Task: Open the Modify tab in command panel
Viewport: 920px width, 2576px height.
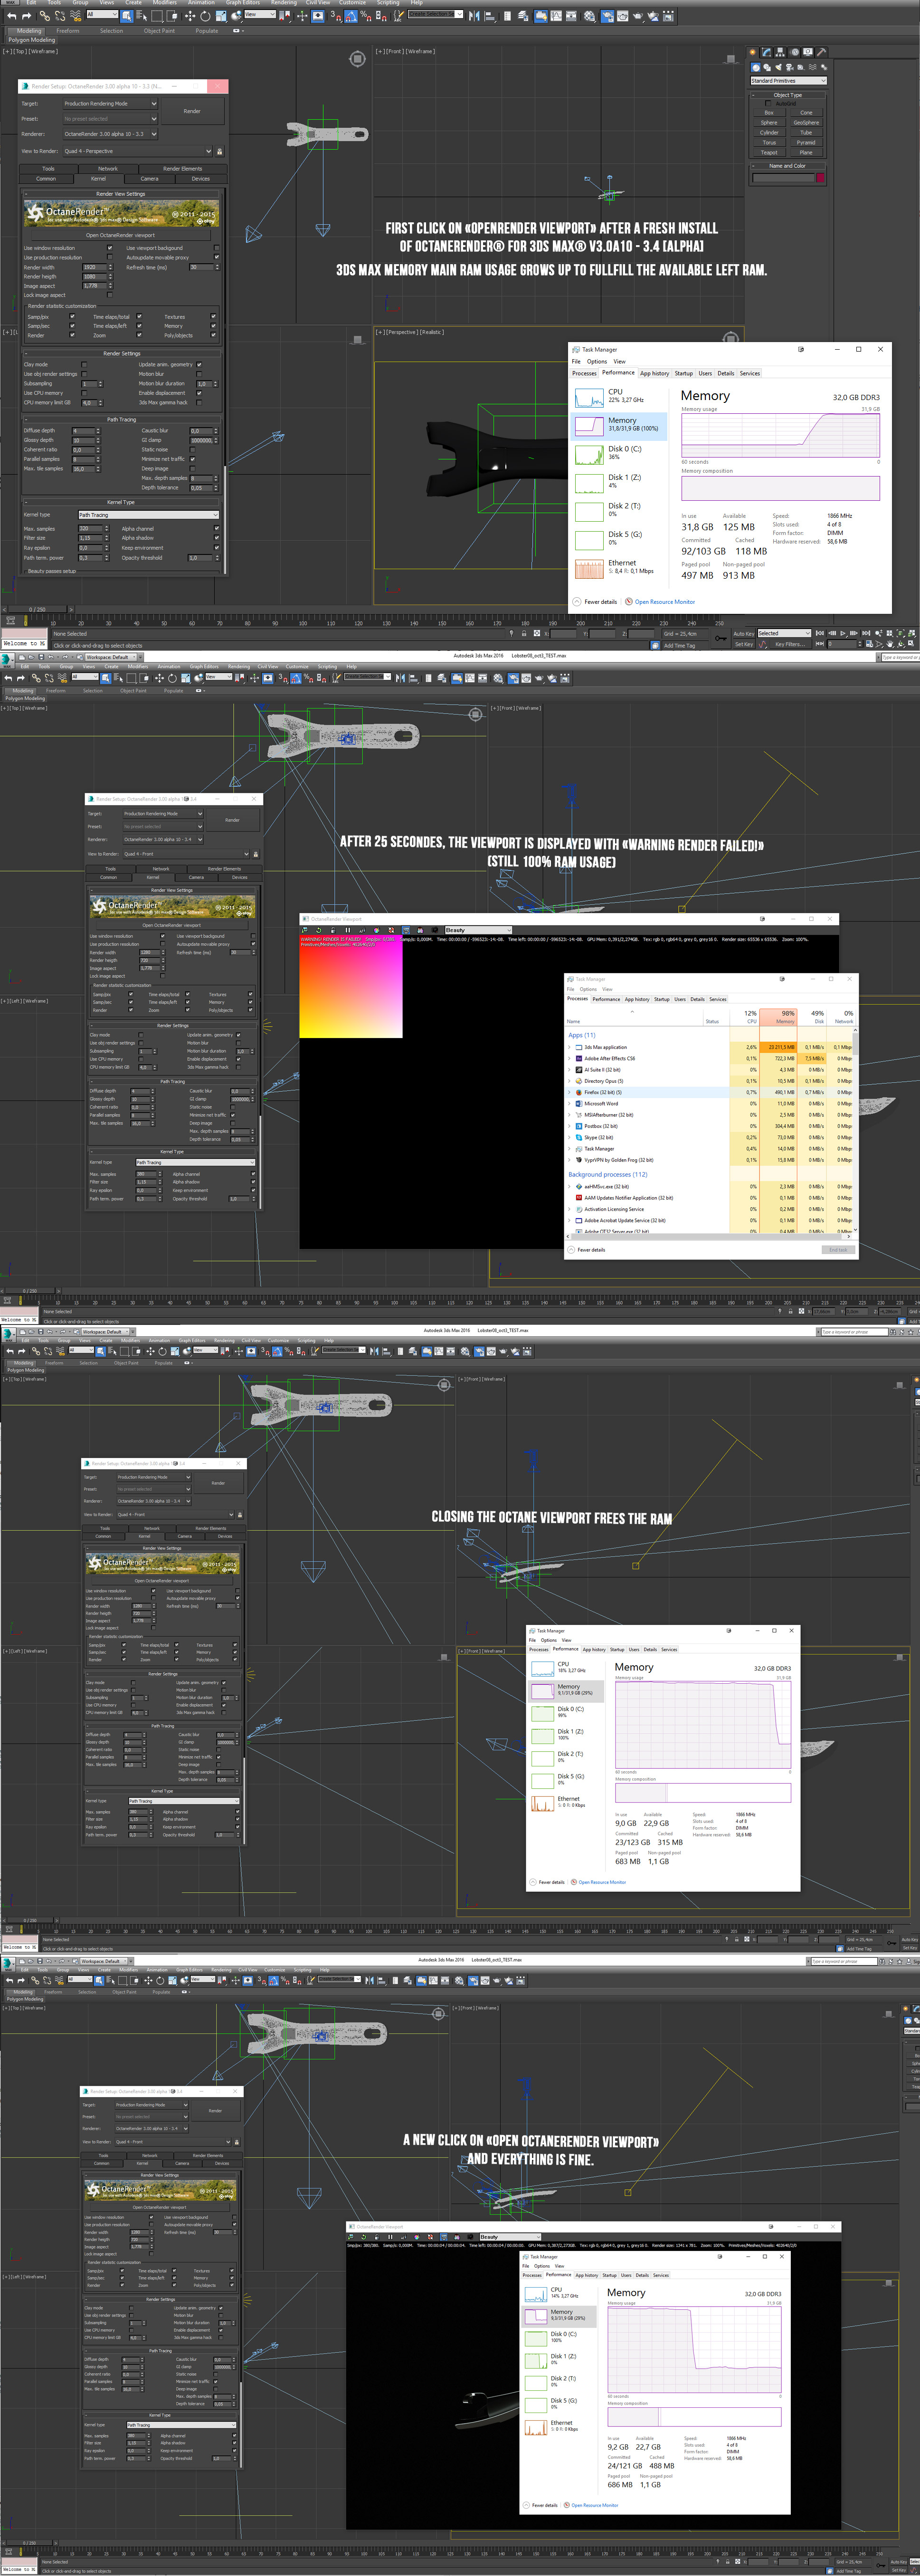Action: (766, 52)
